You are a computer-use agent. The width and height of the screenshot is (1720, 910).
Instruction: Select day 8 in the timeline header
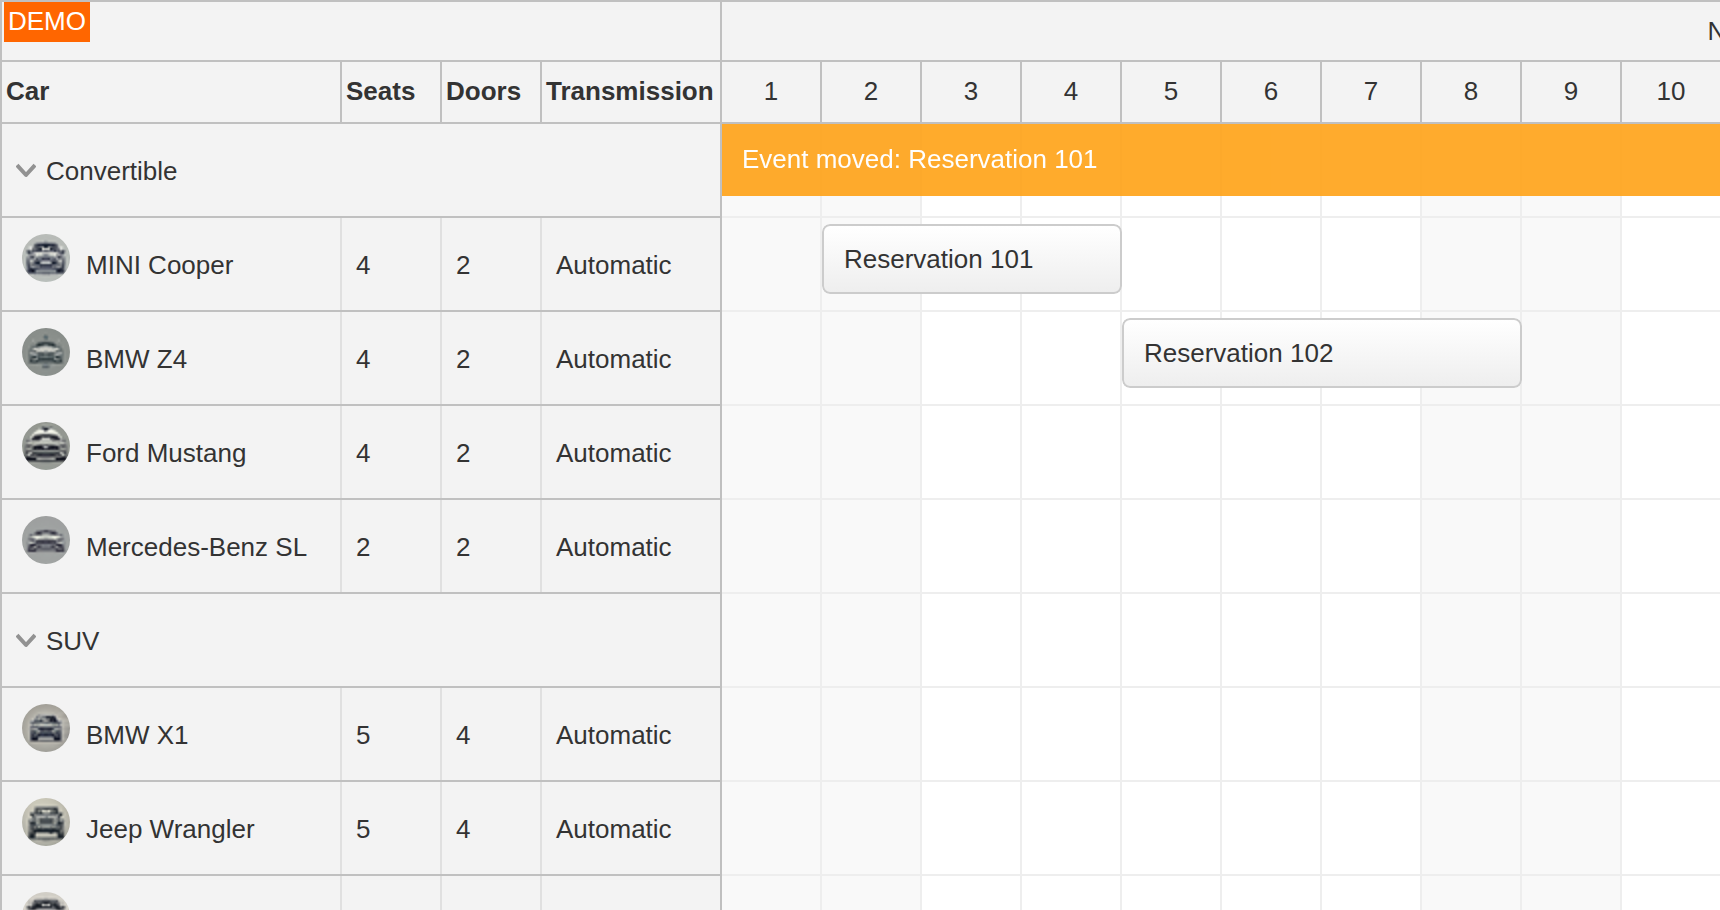1471,92
